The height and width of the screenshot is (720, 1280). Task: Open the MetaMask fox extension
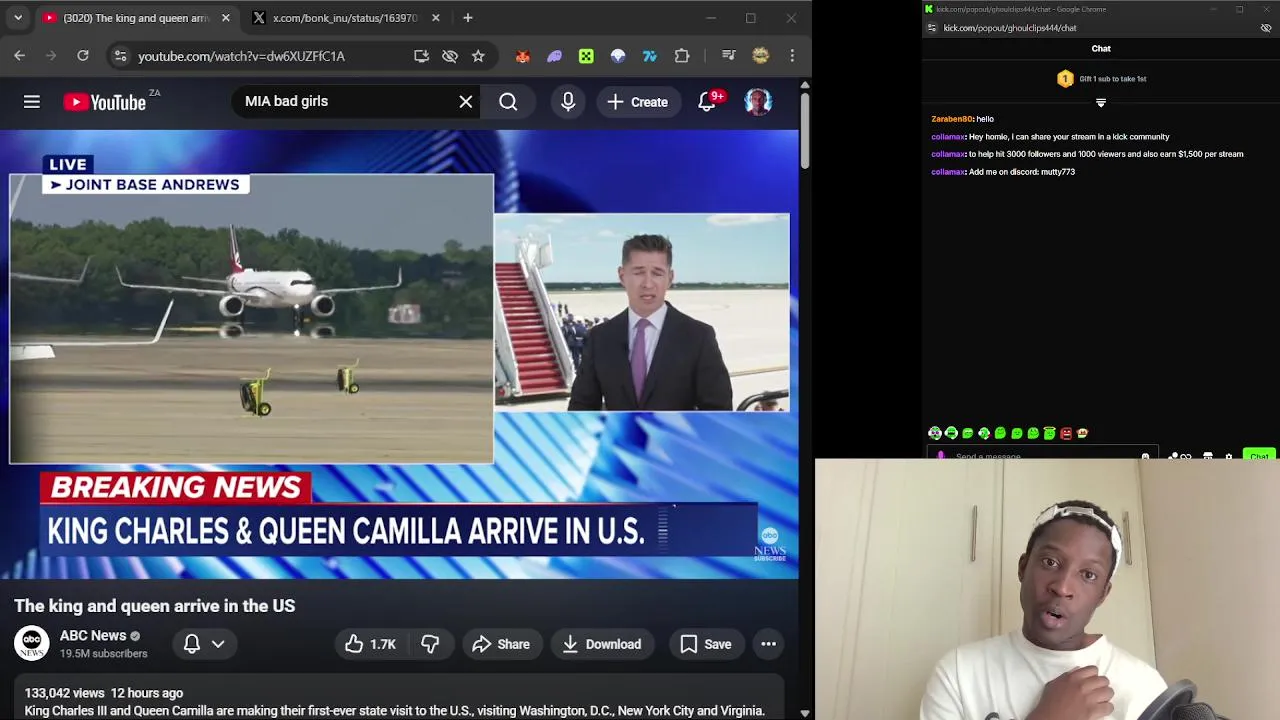point(522,56)
